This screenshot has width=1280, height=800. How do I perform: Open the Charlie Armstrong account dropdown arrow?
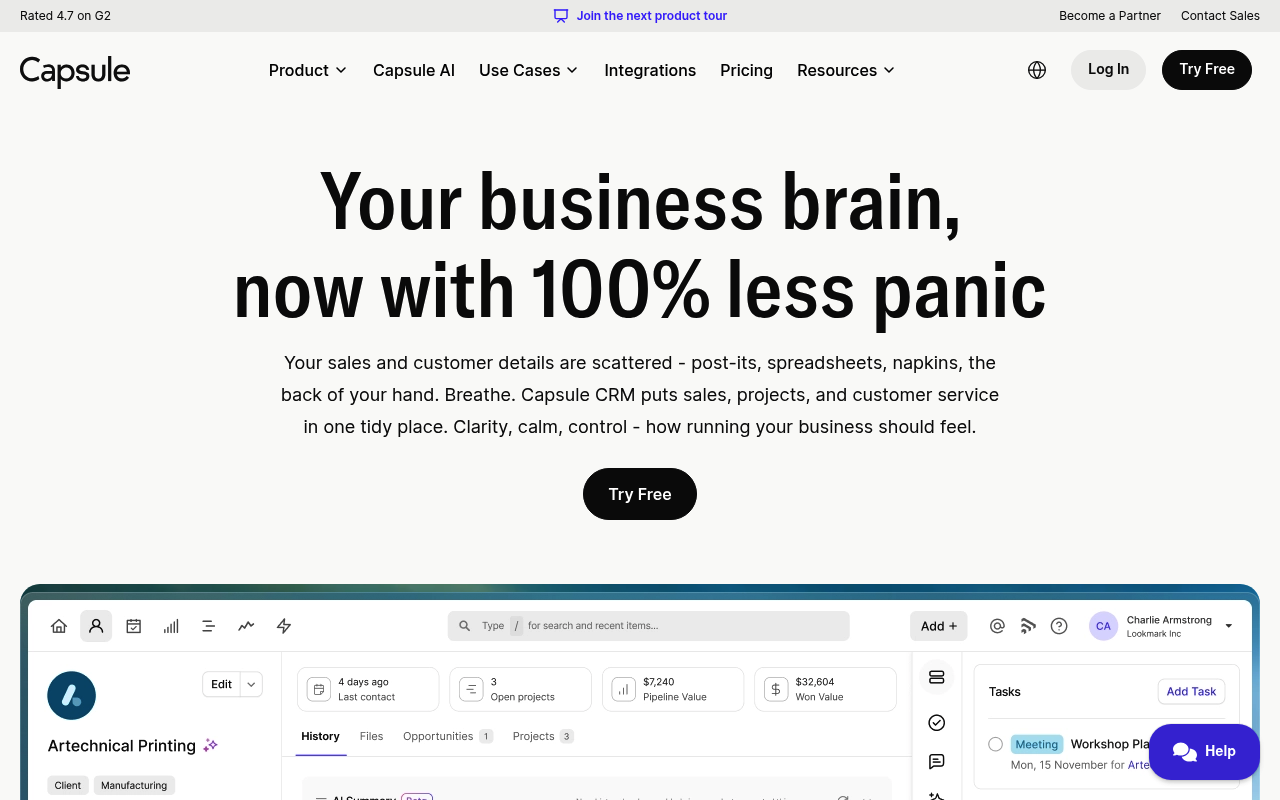coord(1229,626)
